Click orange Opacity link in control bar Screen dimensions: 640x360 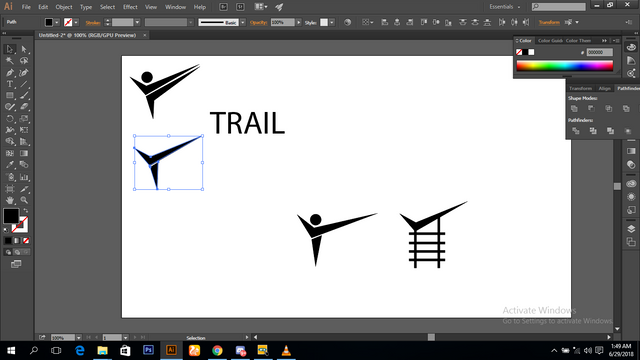tap(258, 22)
